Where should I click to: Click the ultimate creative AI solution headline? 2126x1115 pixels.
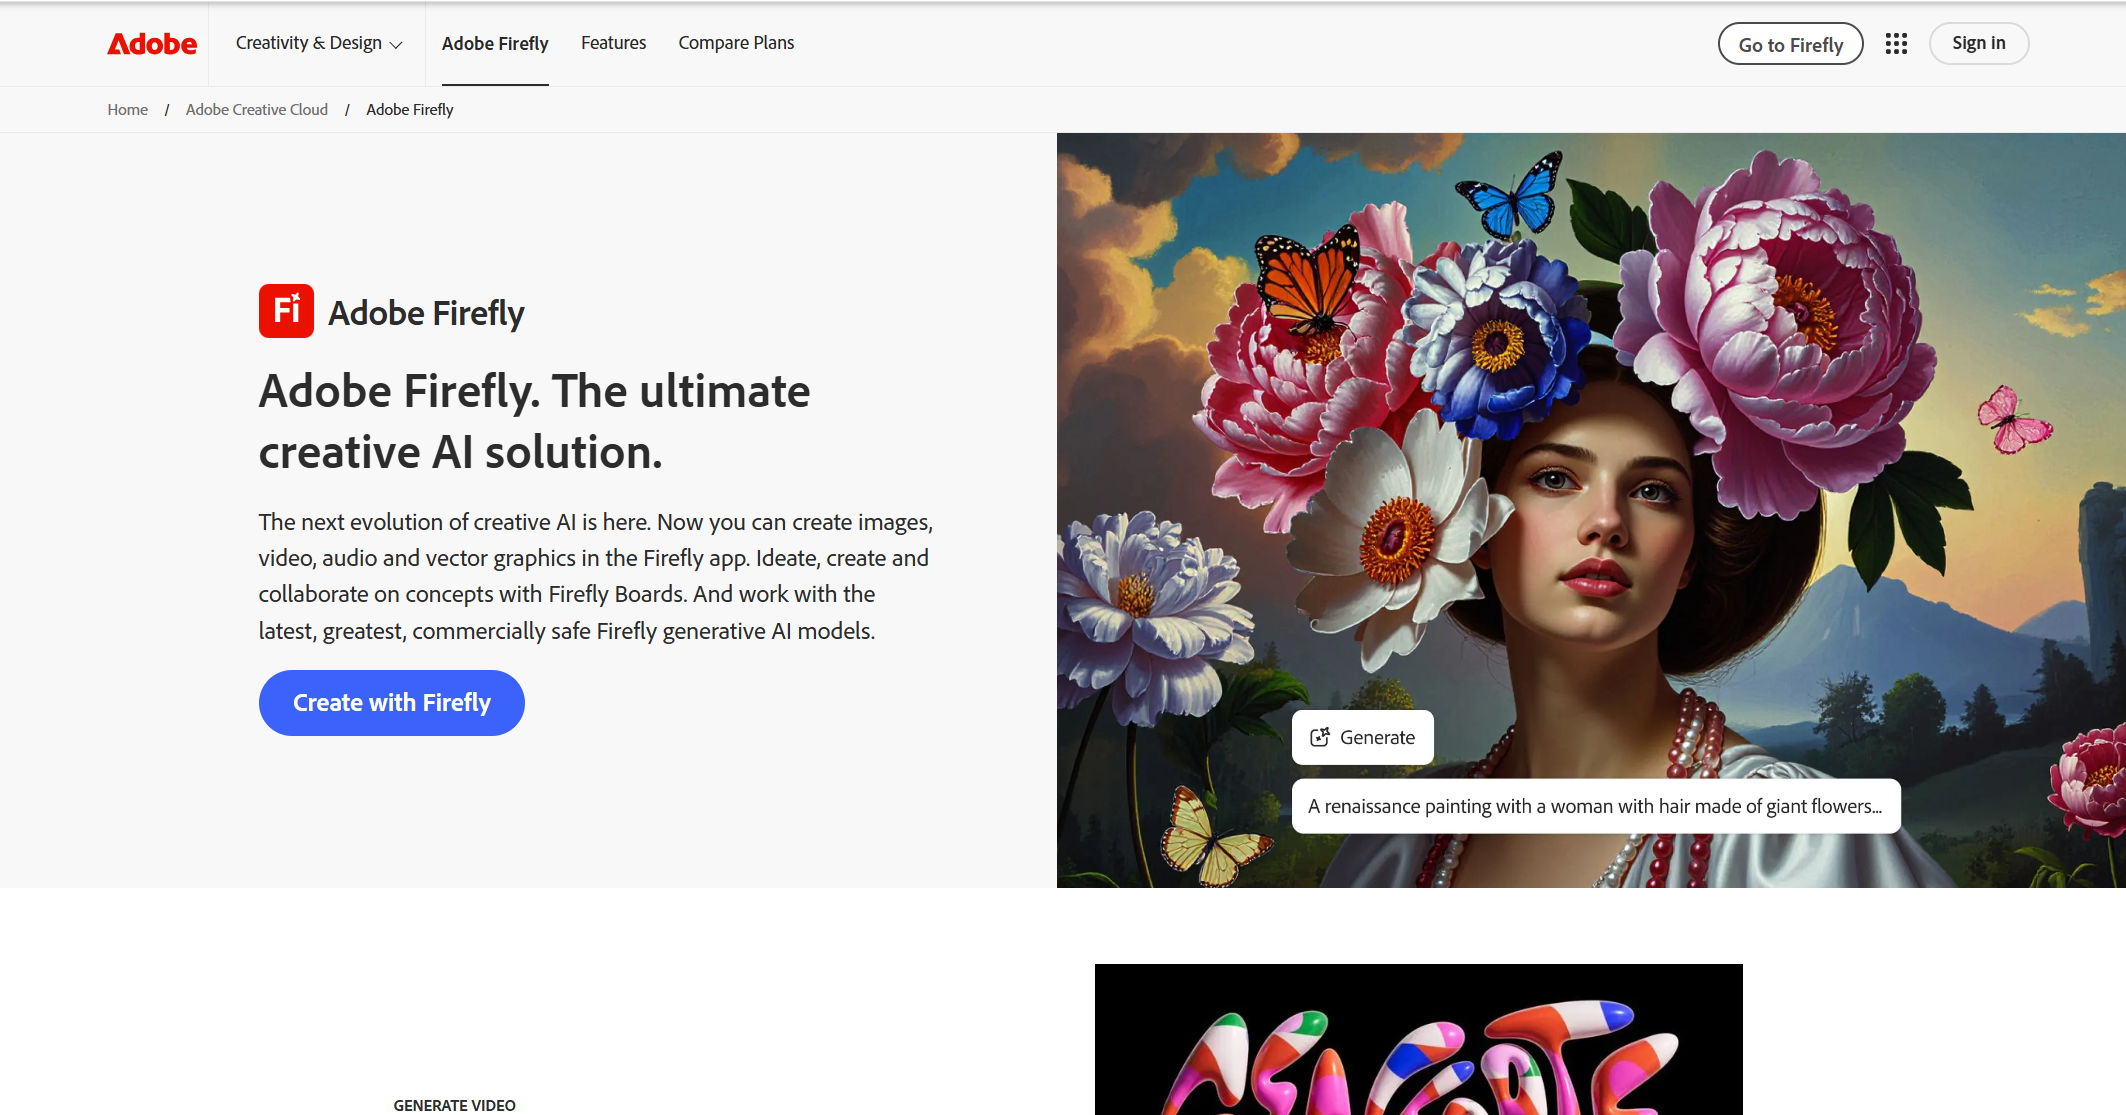[x=534, y=421]
